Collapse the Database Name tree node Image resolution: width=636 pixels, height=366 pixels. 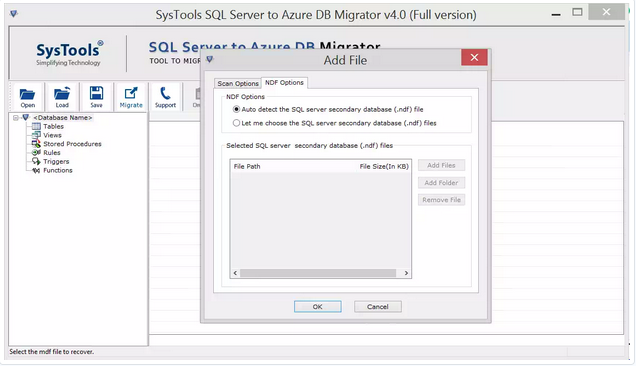[15, 118]
